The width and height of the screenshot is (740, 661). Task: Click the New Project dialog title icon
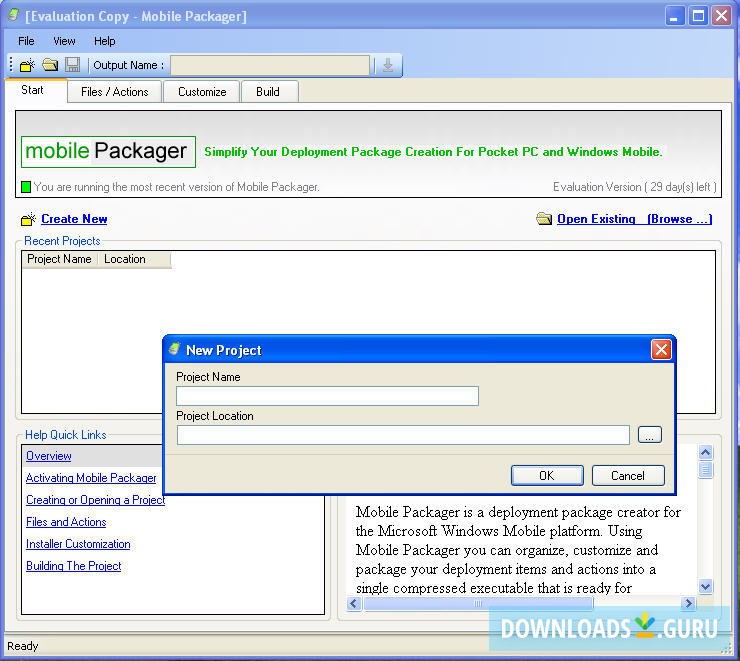pyautogui.click(x=174, y=349)
